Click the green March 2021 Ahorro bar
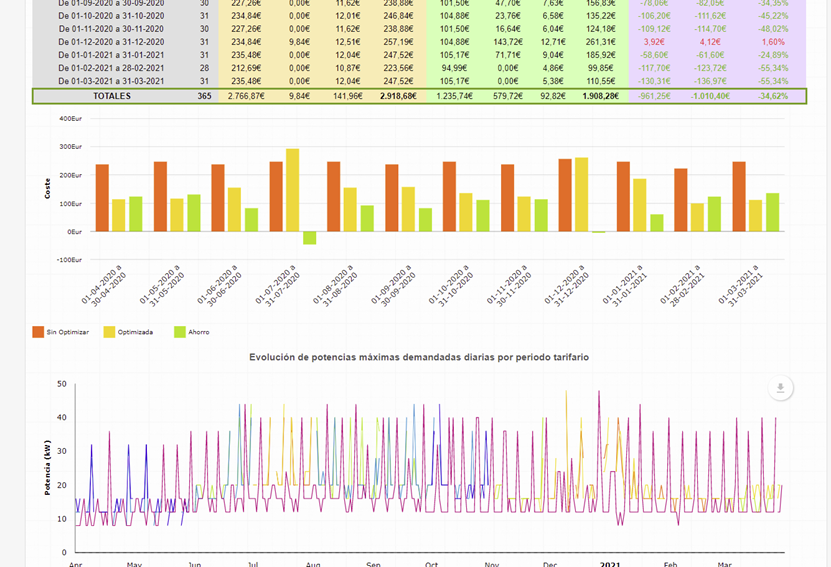This screenshot has height=567, width=831. 773,212
